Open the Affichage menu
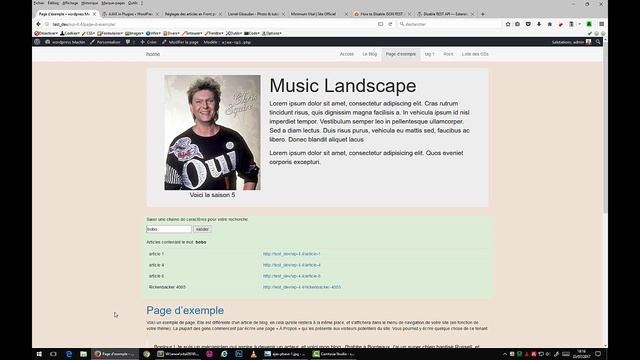Screen dimensions: 640x360 pos(70,3)
